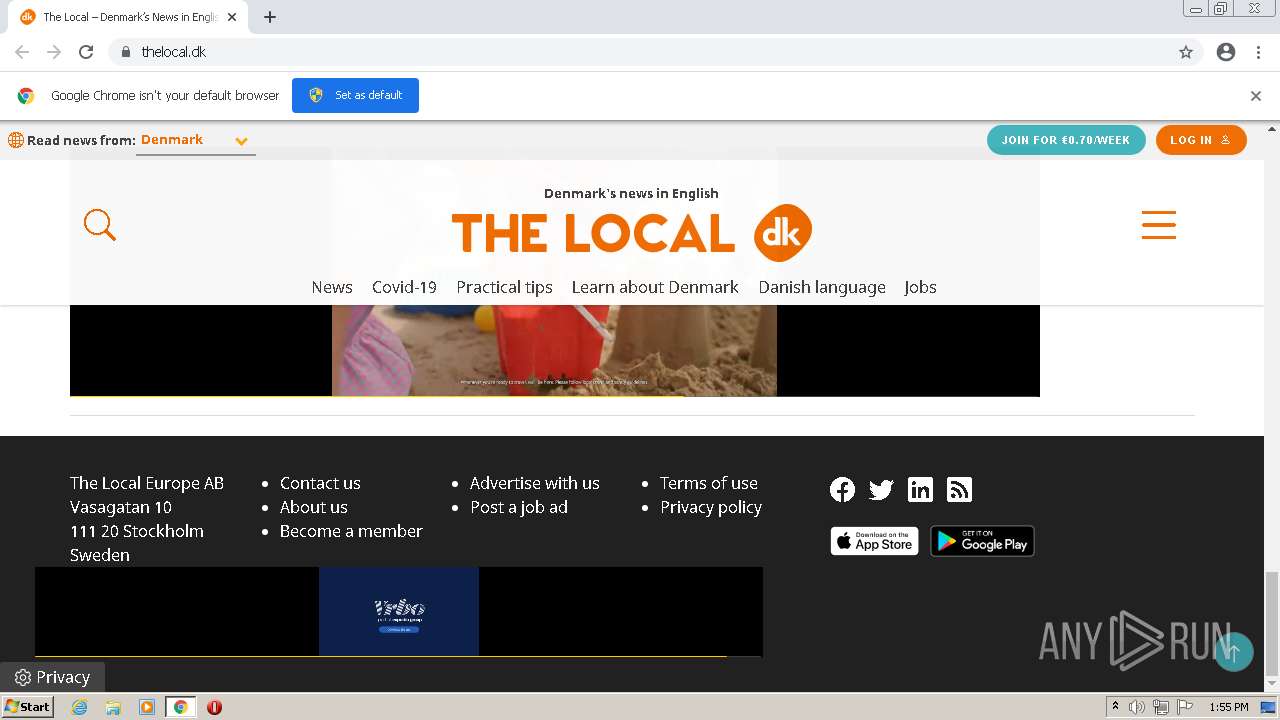
Task: Expand the Read news from Denmark dropdown
Action: click(195, 140)
